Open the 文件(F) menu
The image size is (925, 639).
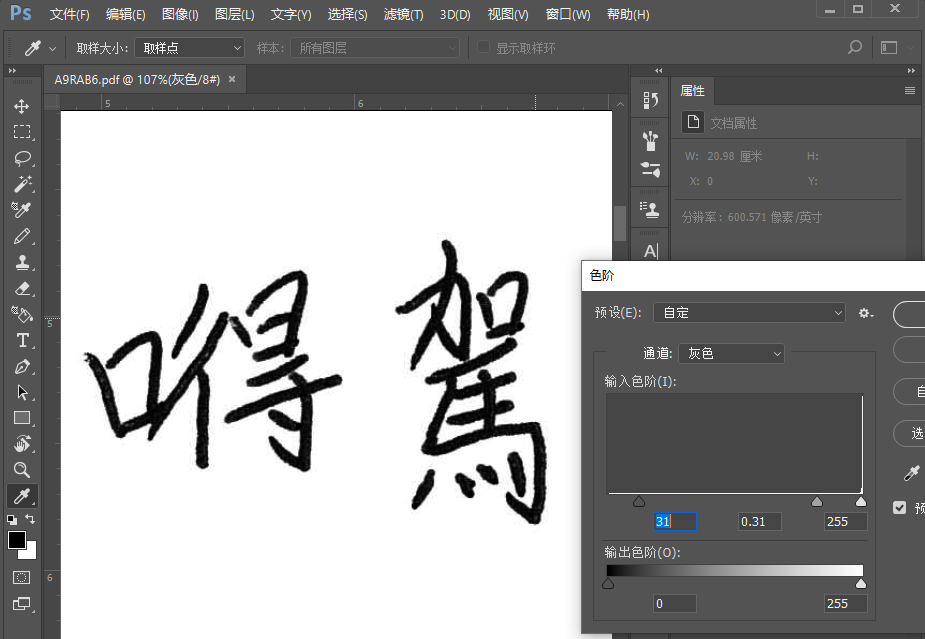[70, 14]
